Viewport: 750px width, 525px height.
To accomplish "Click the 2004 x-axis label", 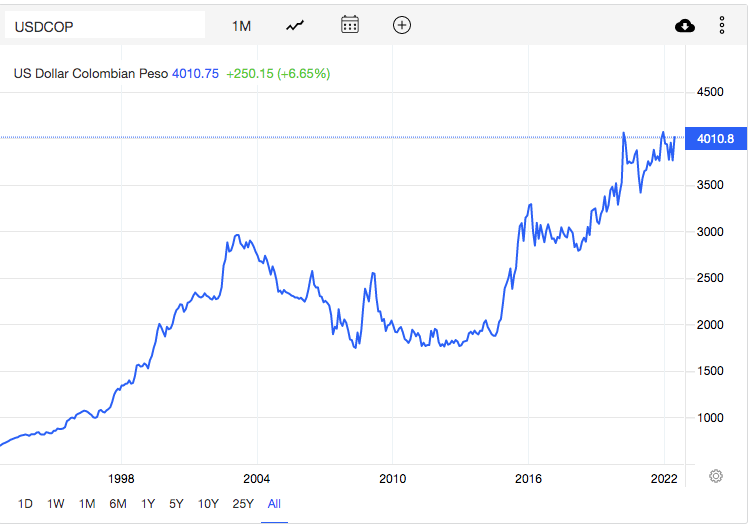I will pos(257,479).
